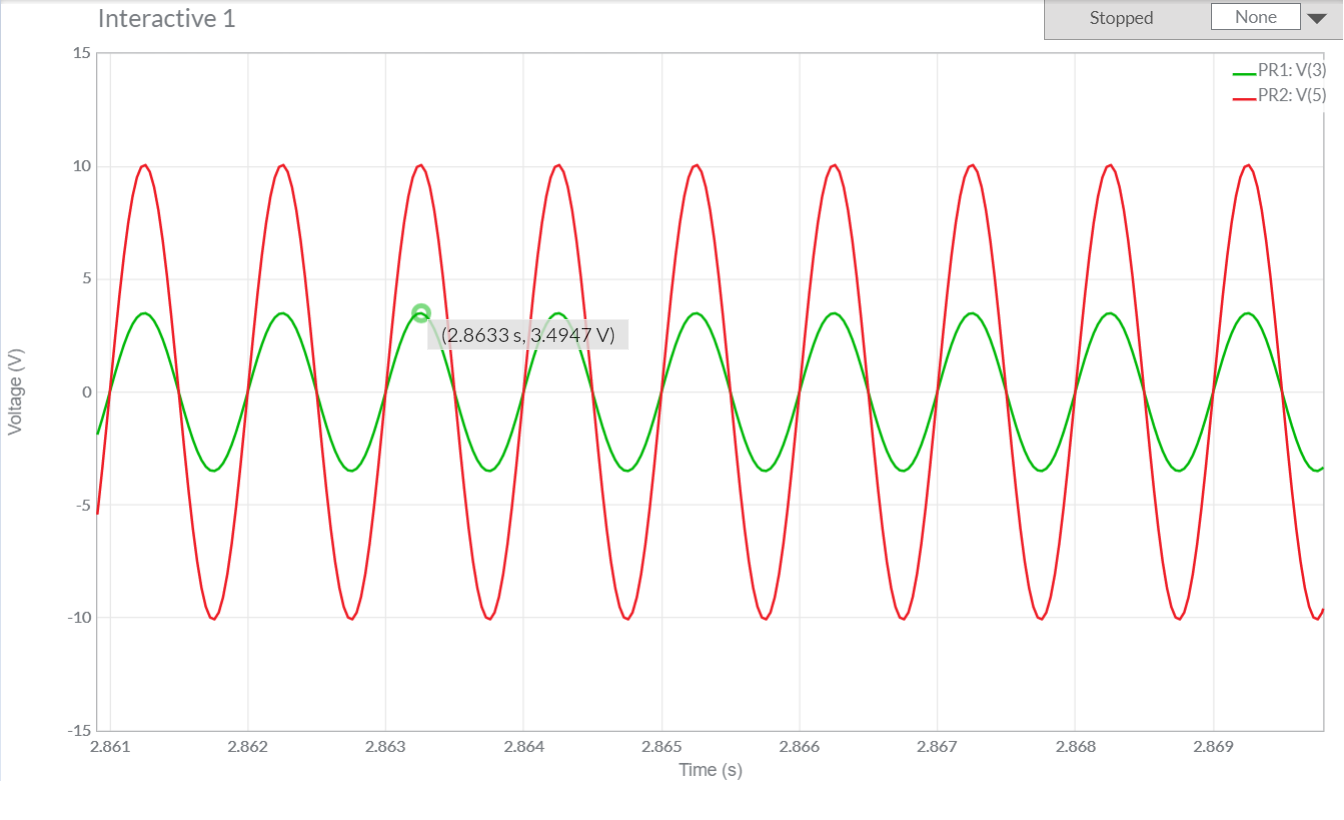Click the Stopped status label
The height and width of the screenshot is (820, 1344).
pyautogui.click(x=1121, y=18)
